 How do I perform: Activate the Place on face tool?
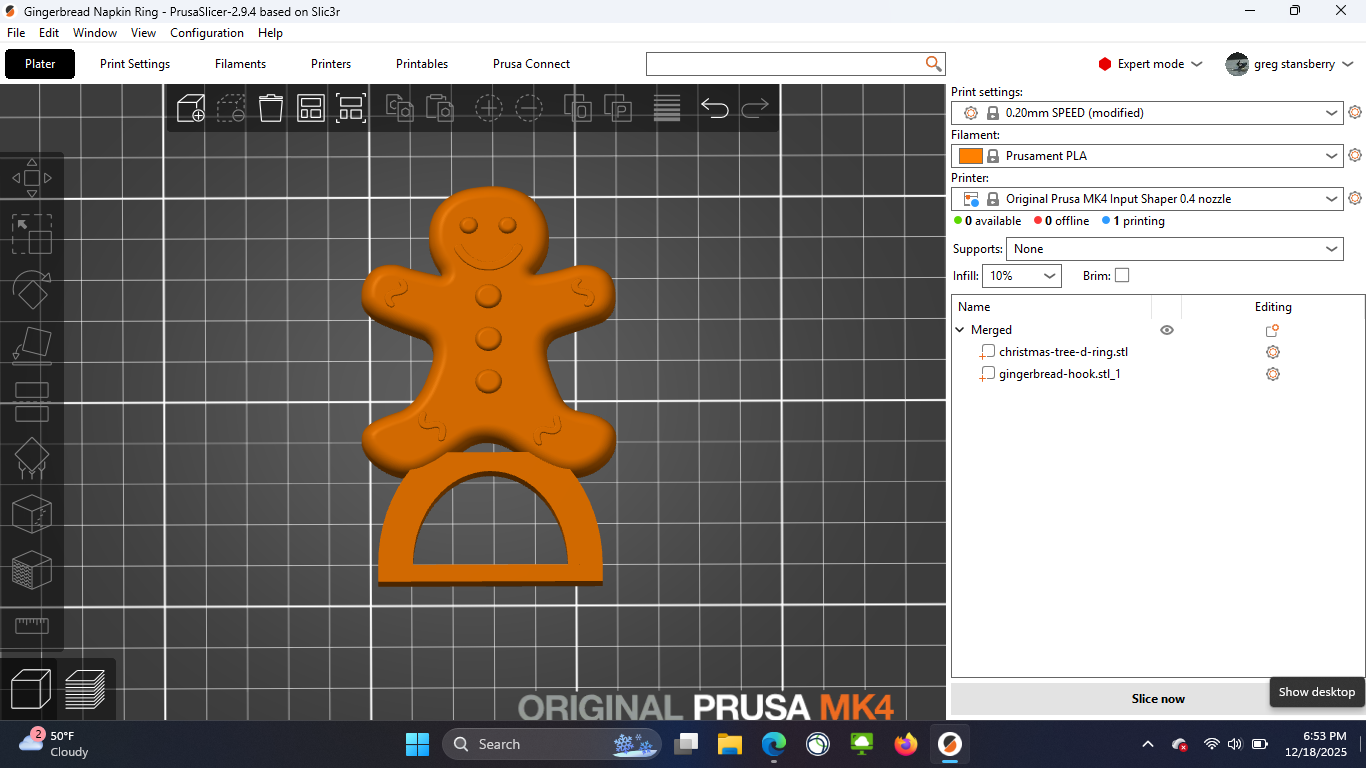pos(31,346)
